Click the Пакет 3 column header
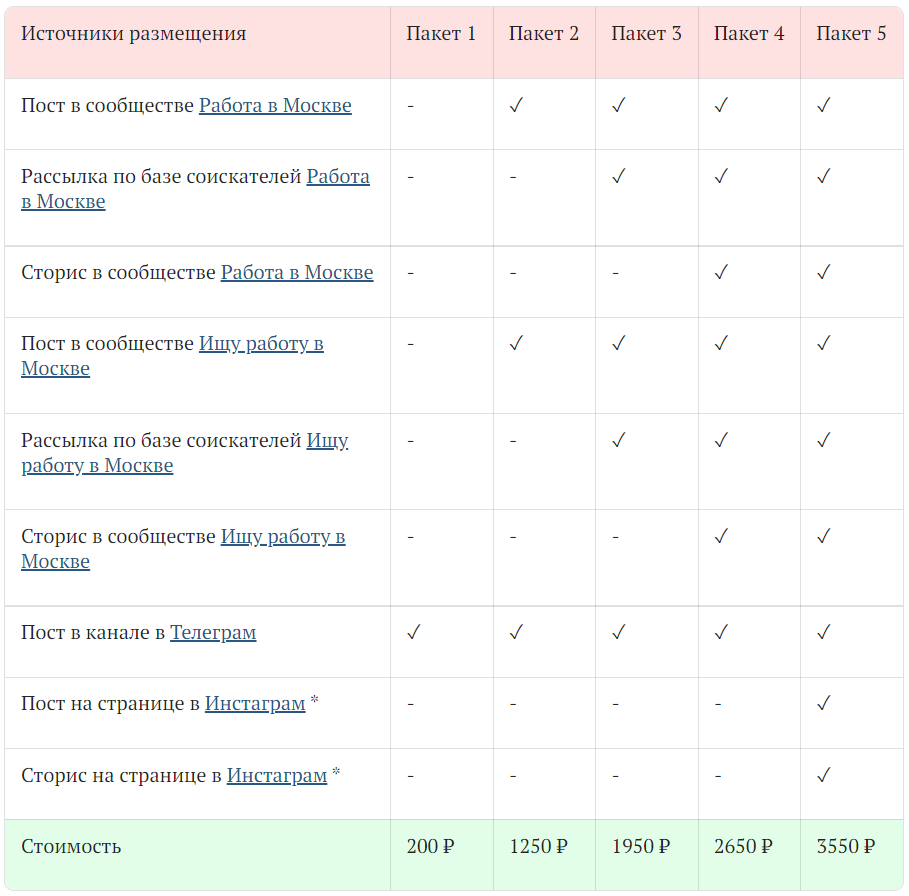The height and width of the screenshot is (896, 909). pos(646,34)
